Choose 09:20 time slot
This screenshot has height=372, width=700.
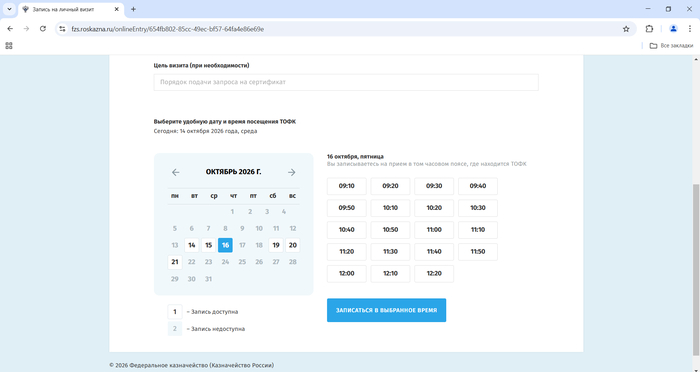[390, 186]
